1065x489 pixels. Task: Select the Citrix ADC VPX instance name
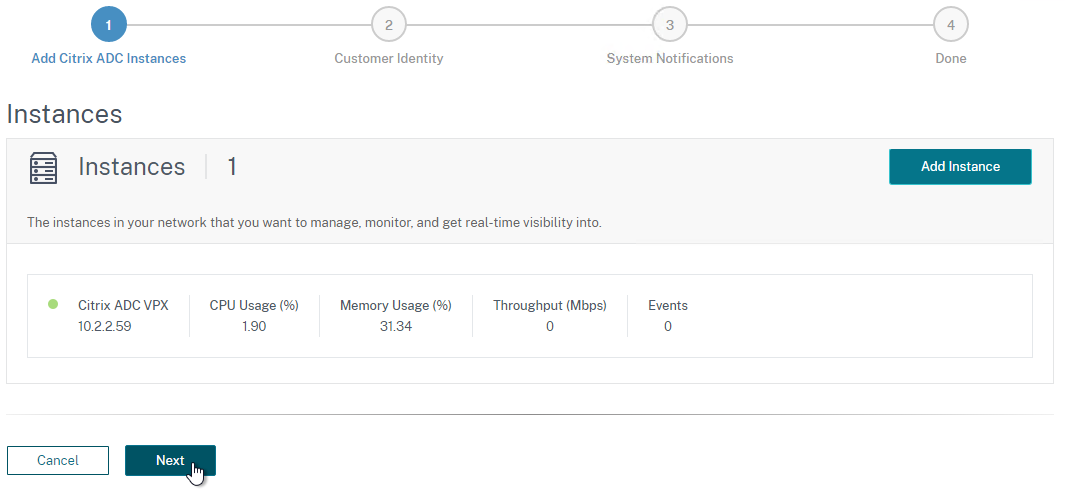point(123,306)
